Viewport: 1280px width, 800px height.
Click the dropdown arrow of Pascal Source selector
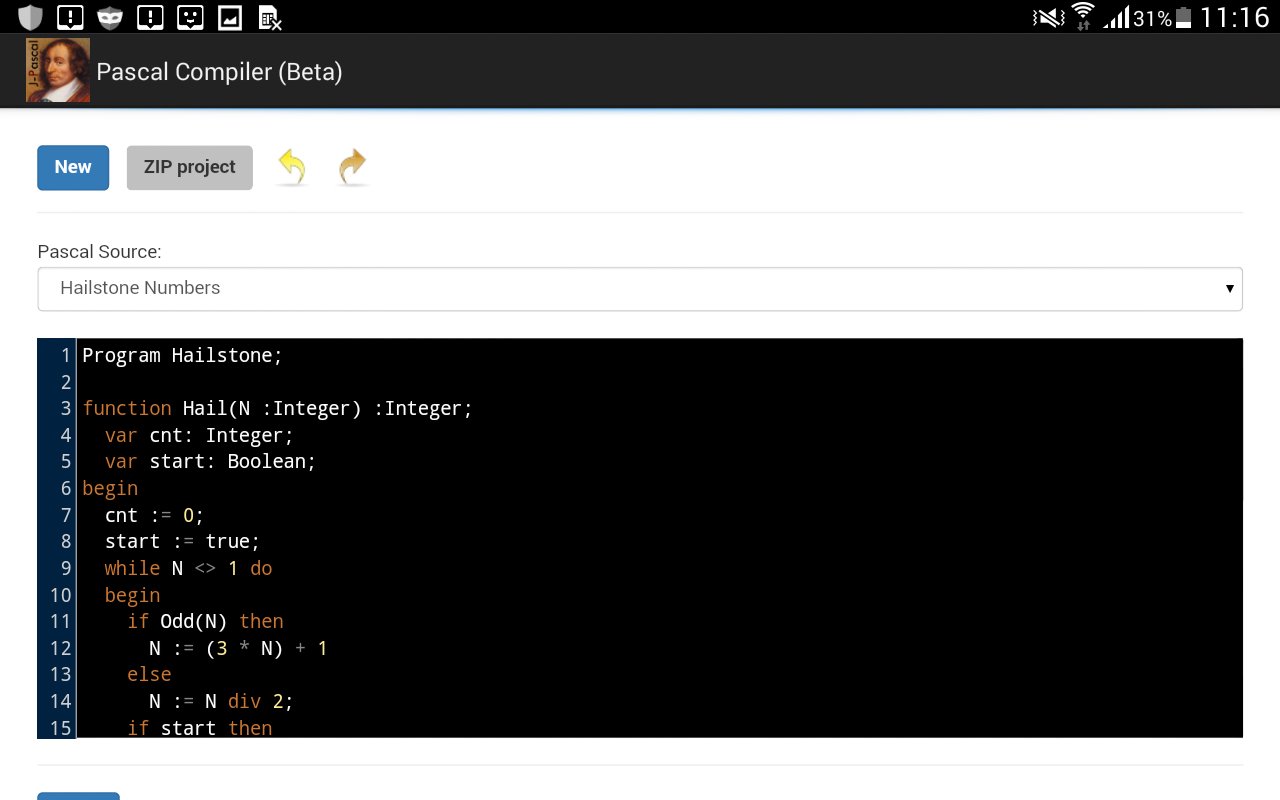tap(1230, 288)
